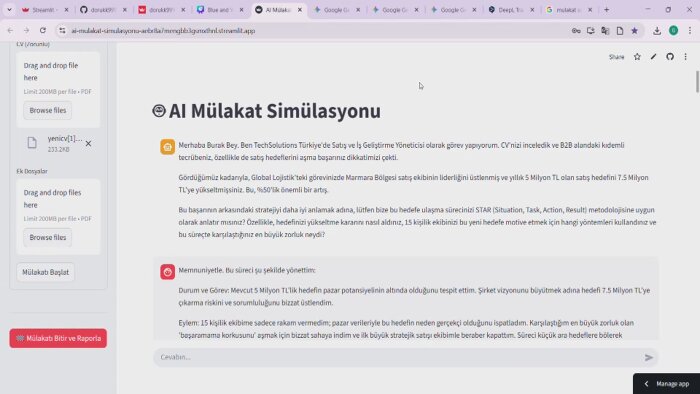Remove uploaded file yenicv[1] with X

pyautogui.click(x=88, y=143)
